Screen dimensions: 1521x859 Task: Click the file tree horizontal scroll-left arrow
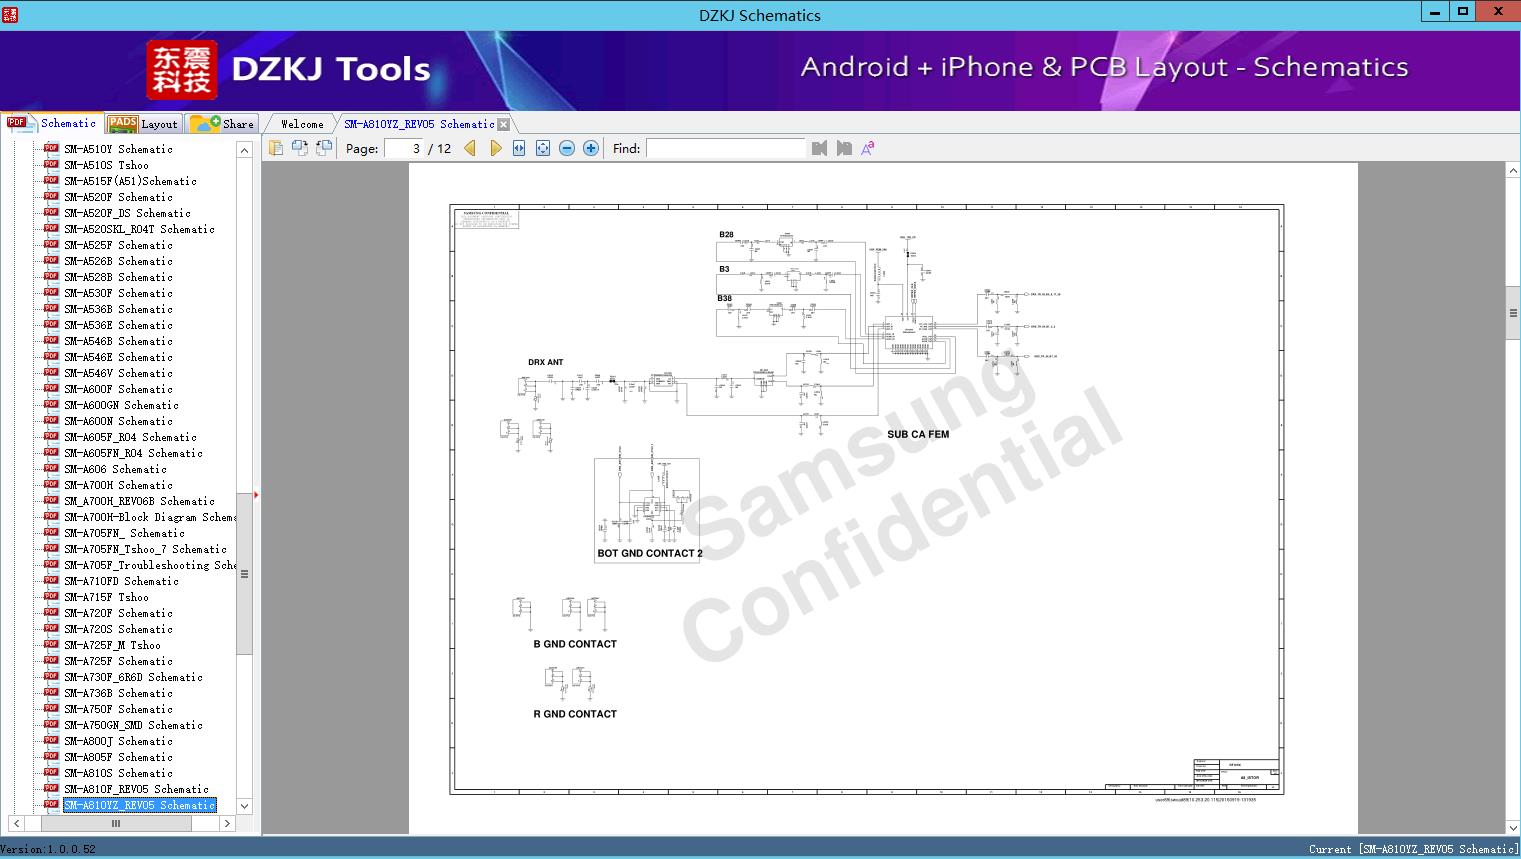[x=16, y=823]
